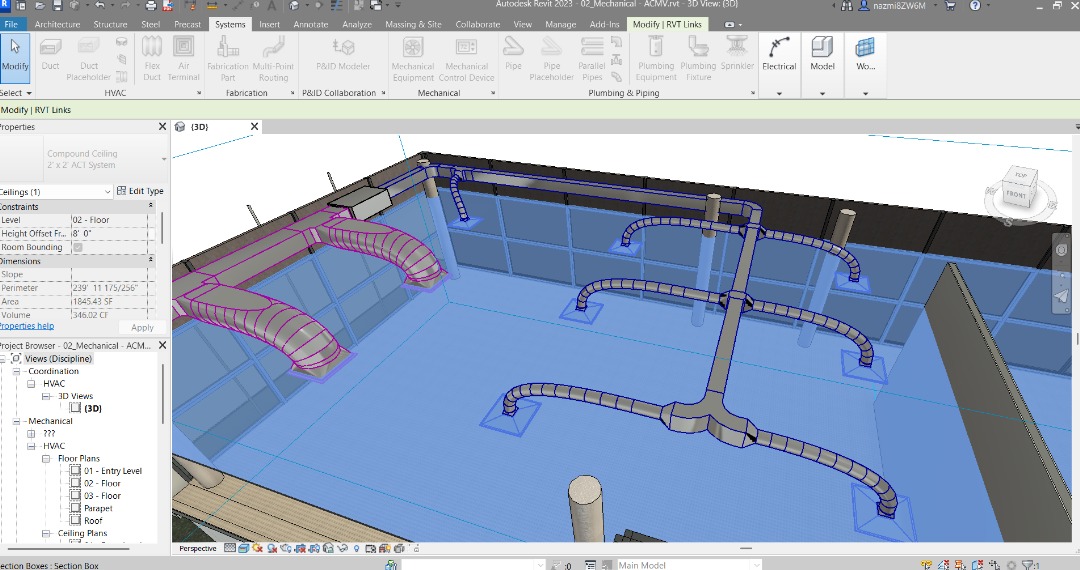The width and height of the screenshot is (1080, 570).
Task: Expand the Select panel dropdown
Action: tap(28, 93)
